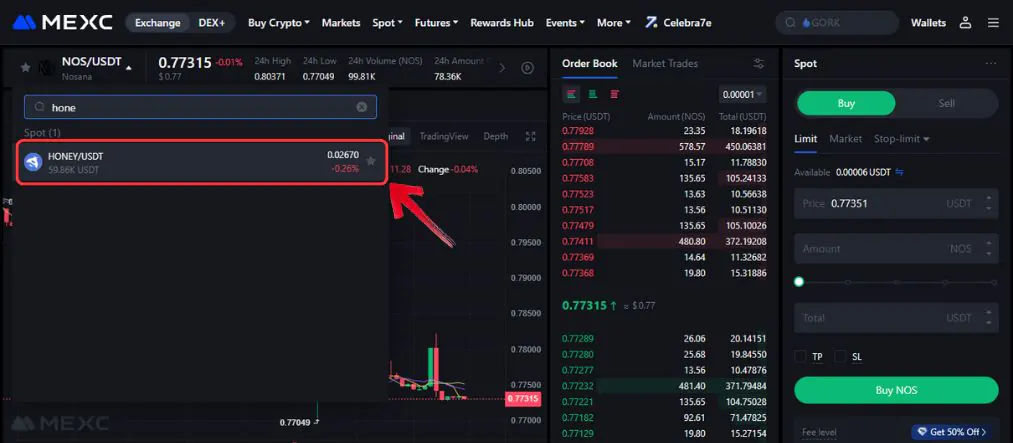Open Rewards Hub

(x=502, y=23)
